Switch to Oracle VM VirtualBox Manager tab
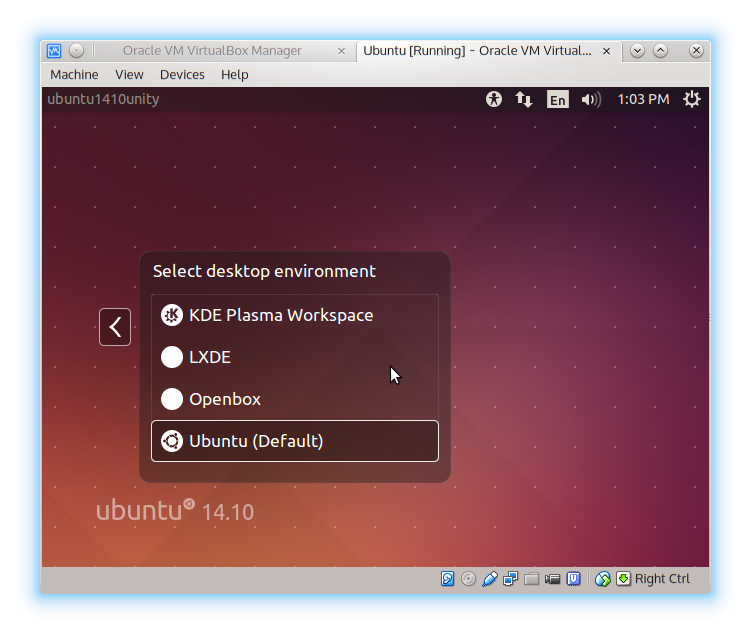The width and height of the screenshot is (751, 634). 211,50
